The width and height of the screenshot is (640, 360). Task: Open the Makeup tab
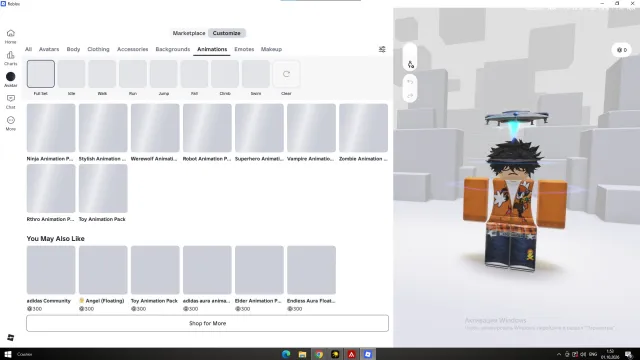point(271,49)
